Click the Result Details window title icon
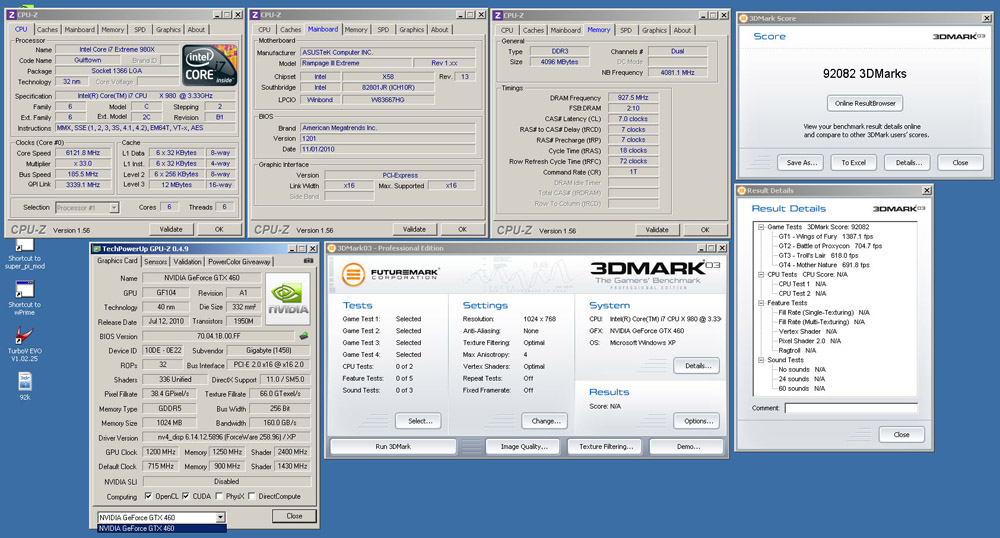Viewport: 1000px width, 538px height. pos(742,190)
